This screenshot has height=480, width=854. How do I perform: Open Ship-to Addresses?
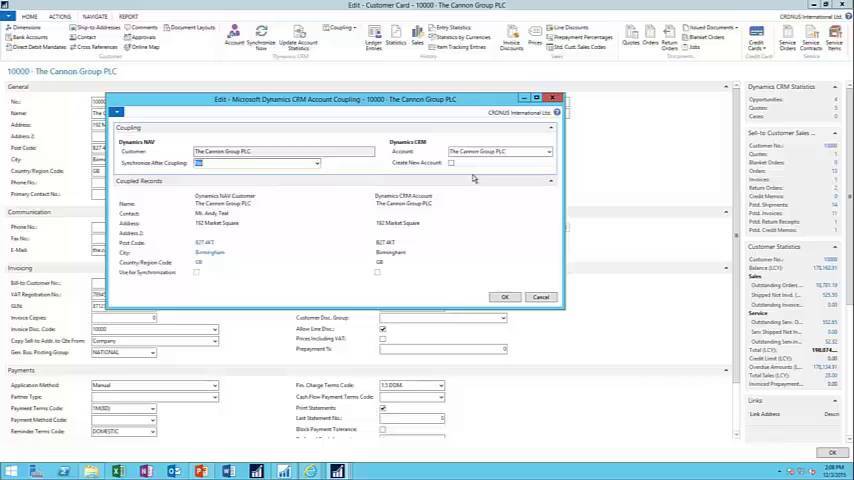click(x=95, y=27)
